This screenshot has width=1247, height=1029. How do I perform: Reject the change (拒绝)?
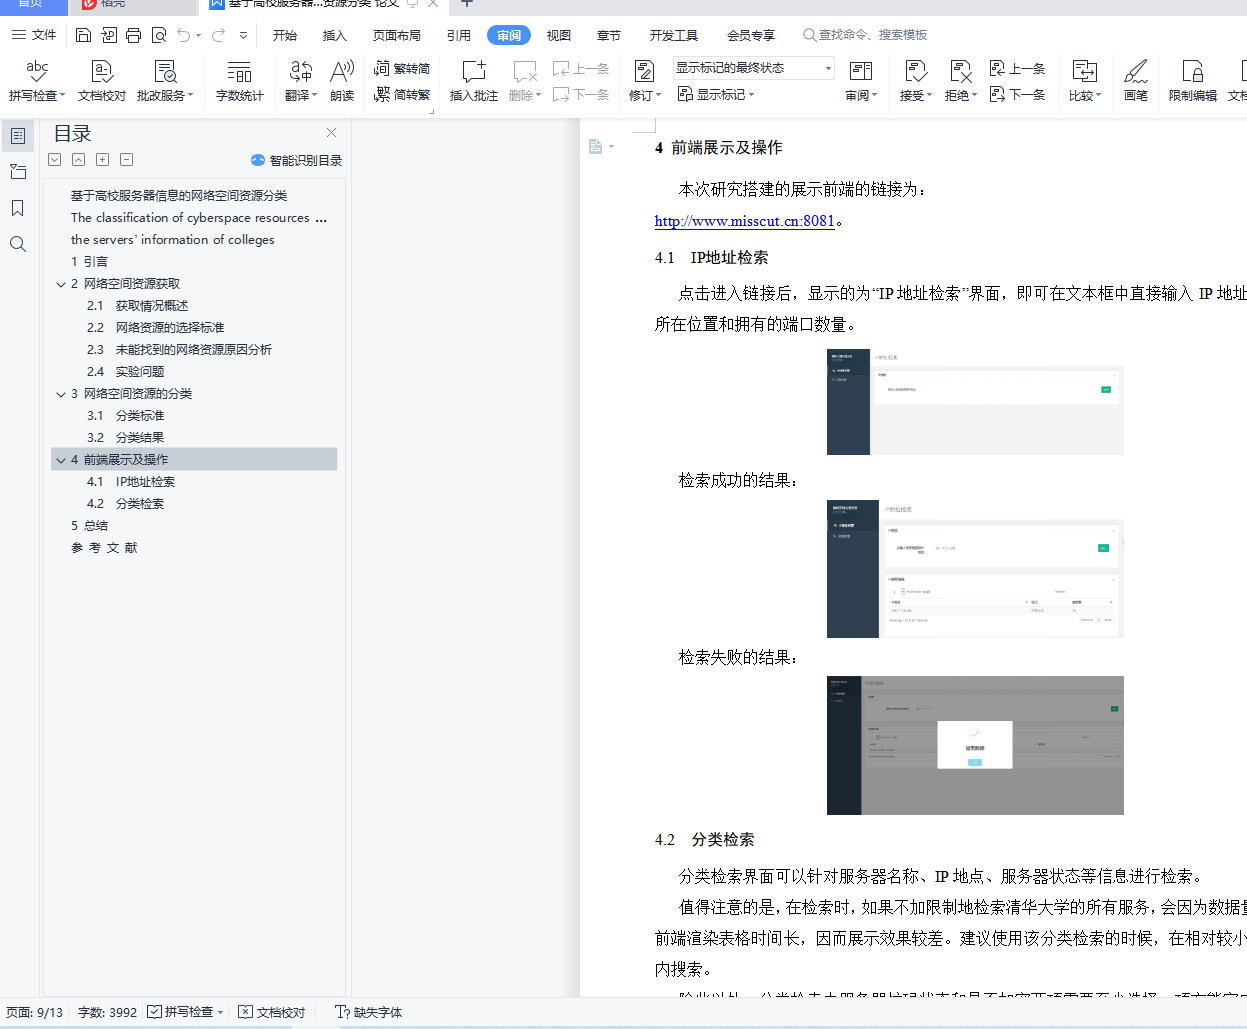961,81
